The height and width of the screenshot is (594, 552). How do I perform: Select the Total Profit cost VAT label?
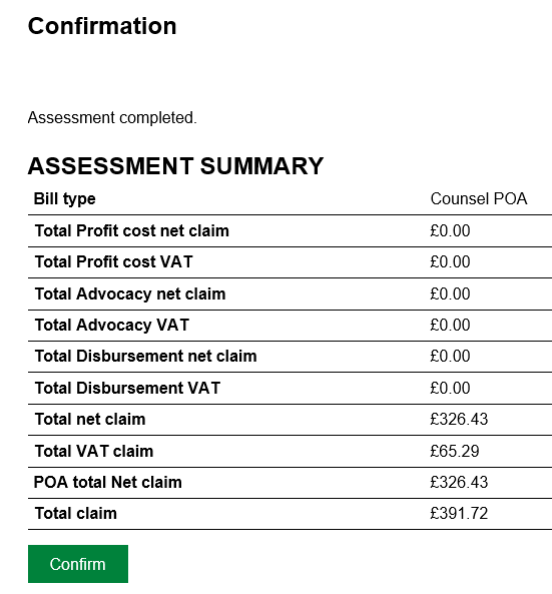pyautogui.click(x=114, y=262)
